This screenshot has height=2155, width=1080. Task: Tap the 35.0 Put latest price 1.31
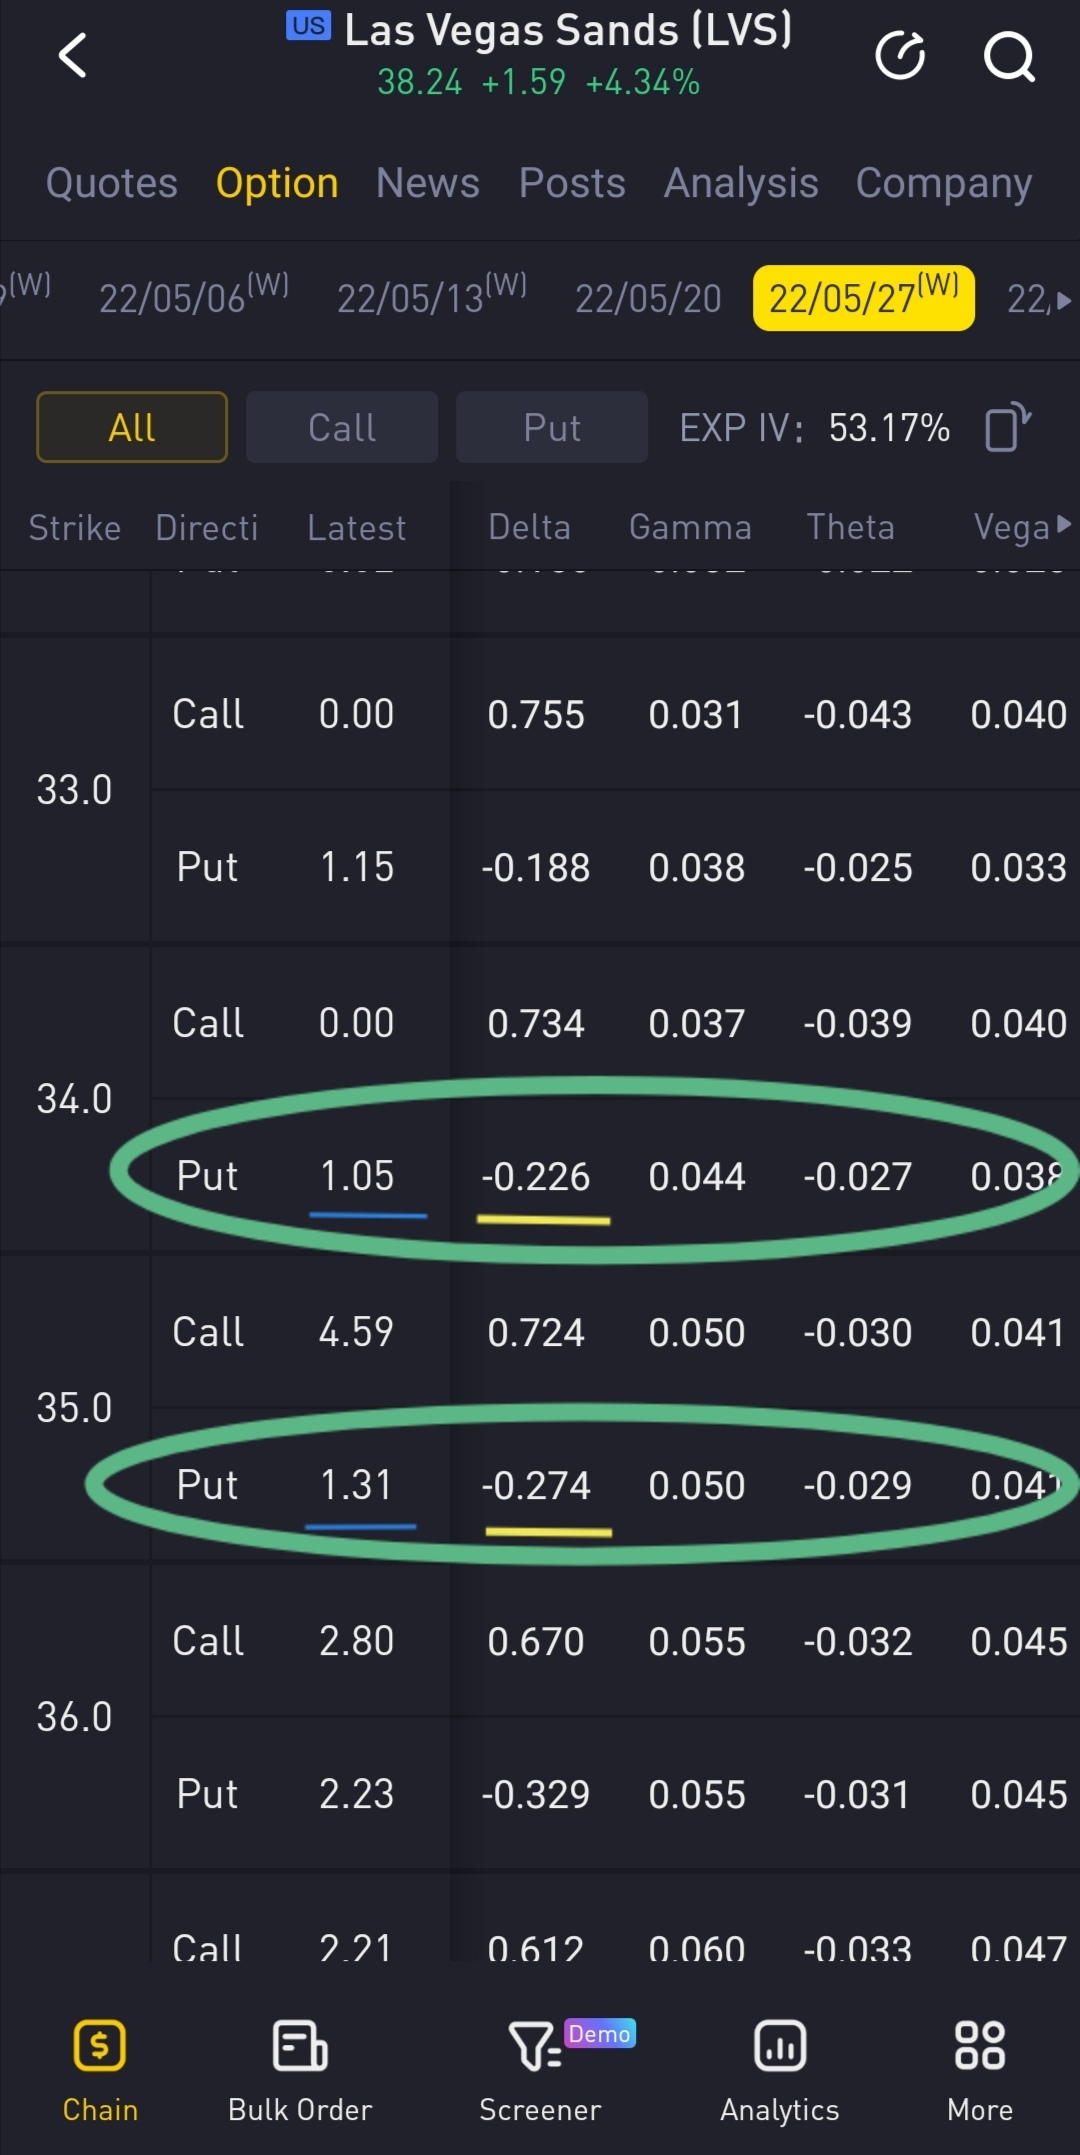[357, 1485]
